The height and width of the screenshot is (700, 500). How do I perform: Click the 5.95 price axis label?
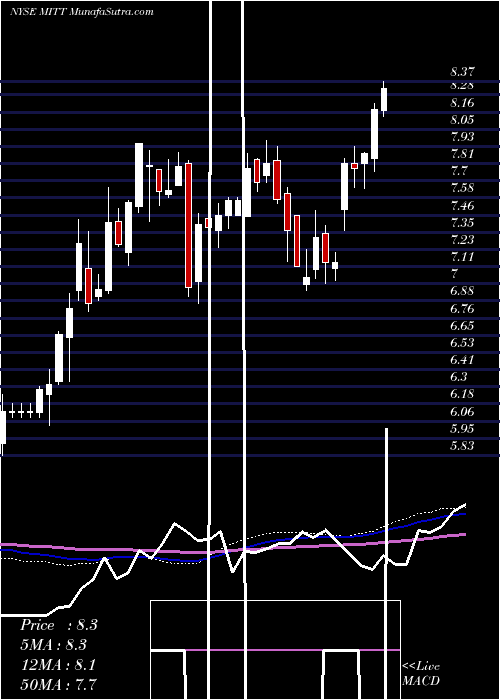(462, 429)
